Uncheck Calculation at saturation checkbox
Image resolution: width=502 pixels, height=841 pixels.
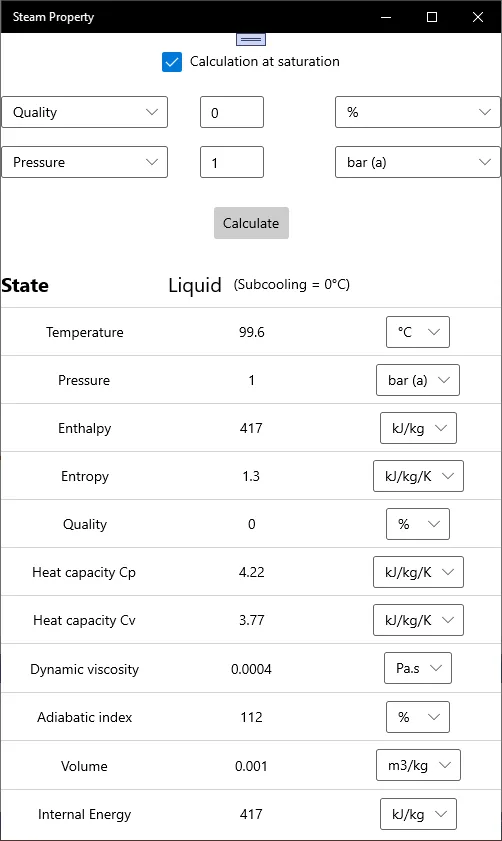point(172,62)
